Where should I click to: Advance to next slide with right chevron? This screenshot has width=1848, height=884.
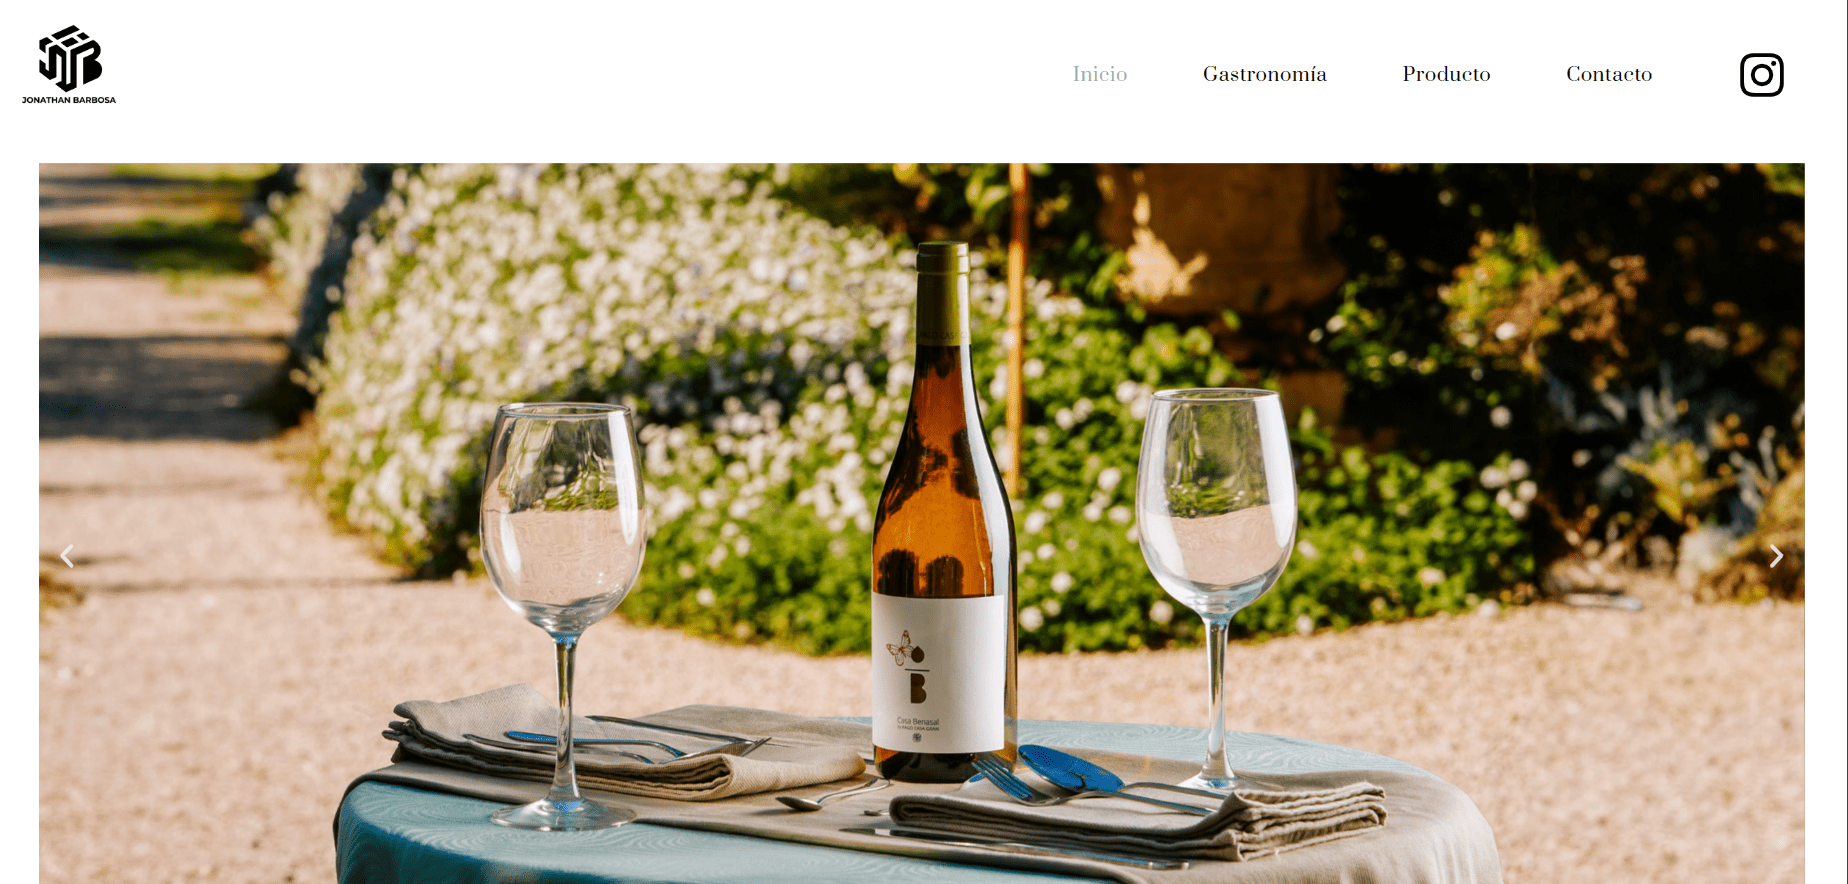tap(1776, 556)
